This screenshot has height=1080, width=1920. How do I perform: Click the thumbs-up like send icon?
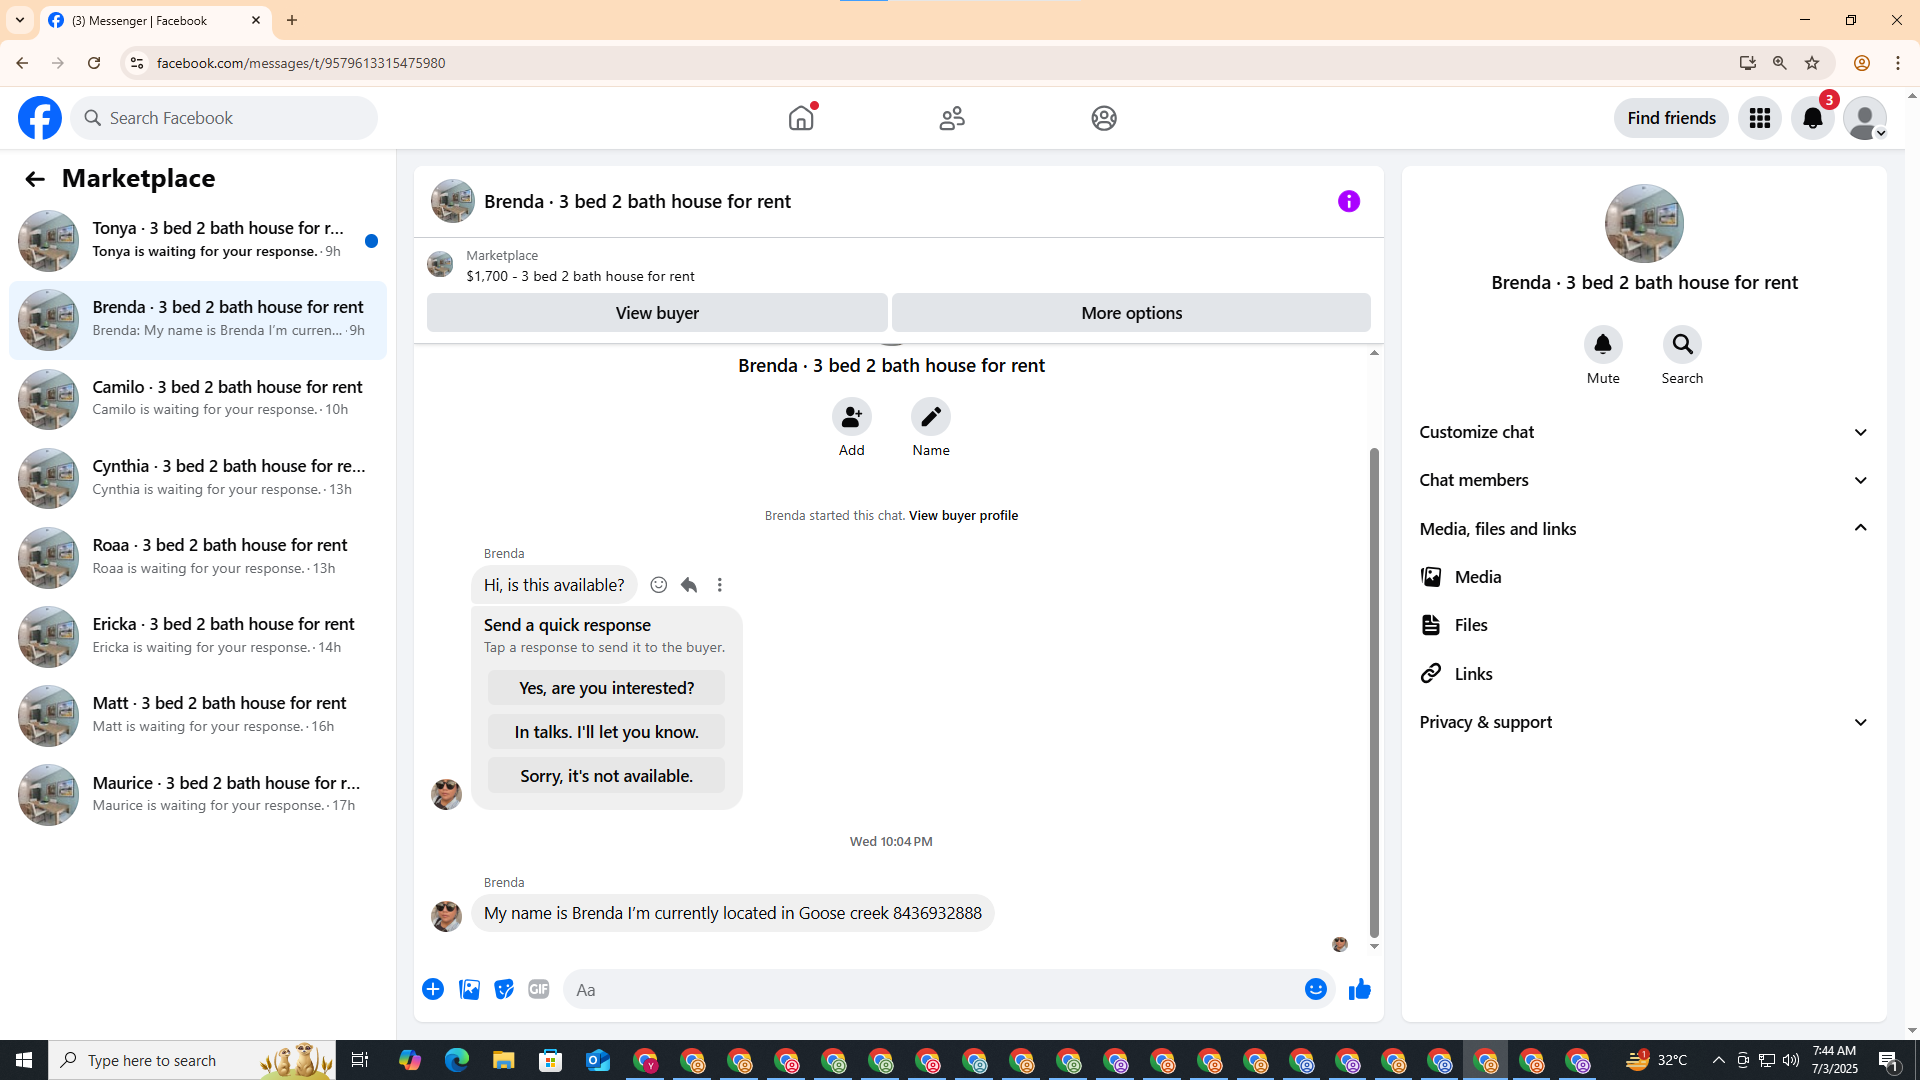[1359, 990]
